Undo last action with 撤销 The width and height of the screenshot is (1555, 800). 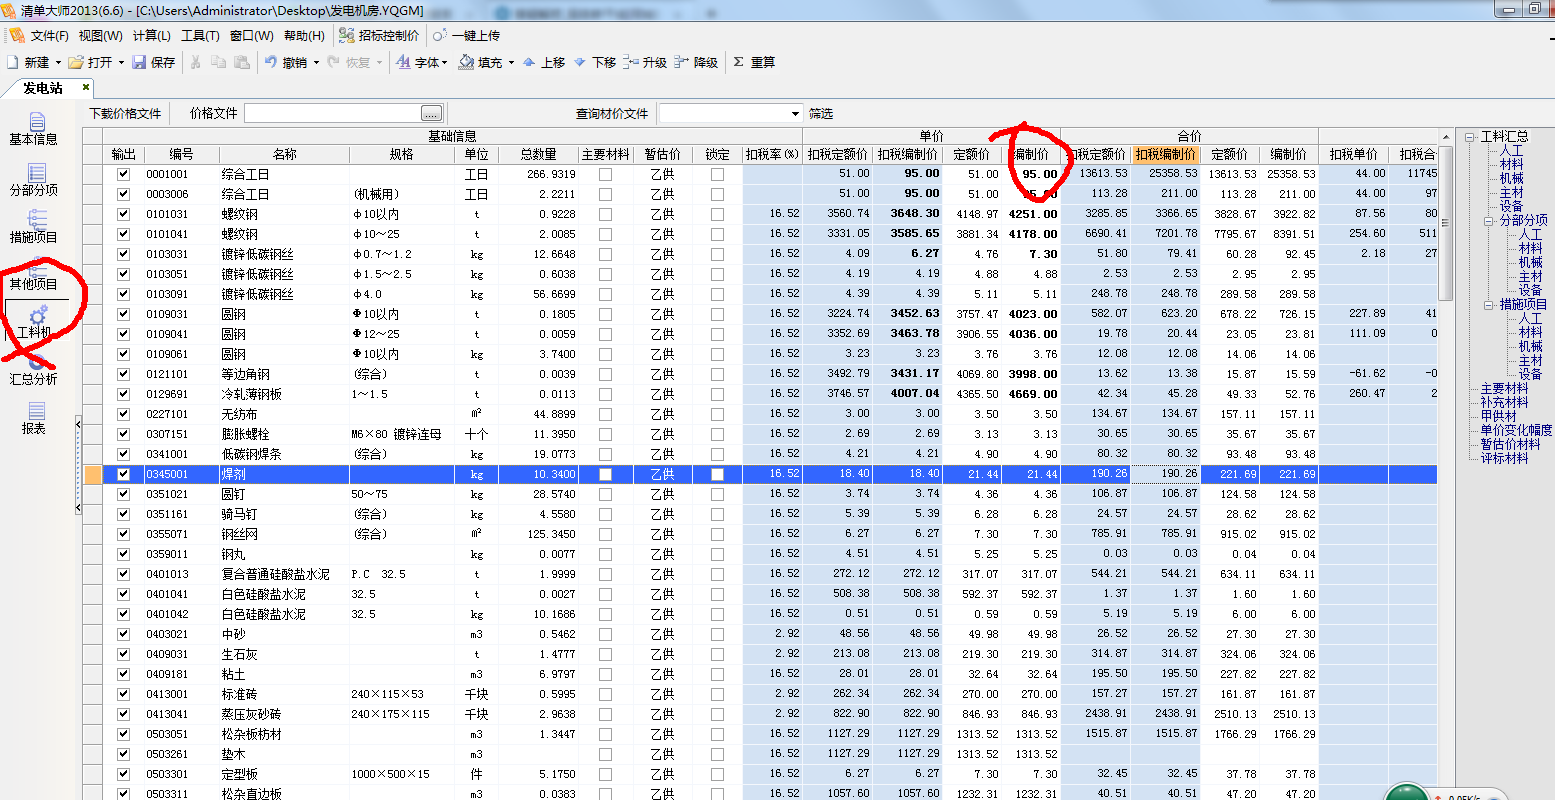(286, 62)
